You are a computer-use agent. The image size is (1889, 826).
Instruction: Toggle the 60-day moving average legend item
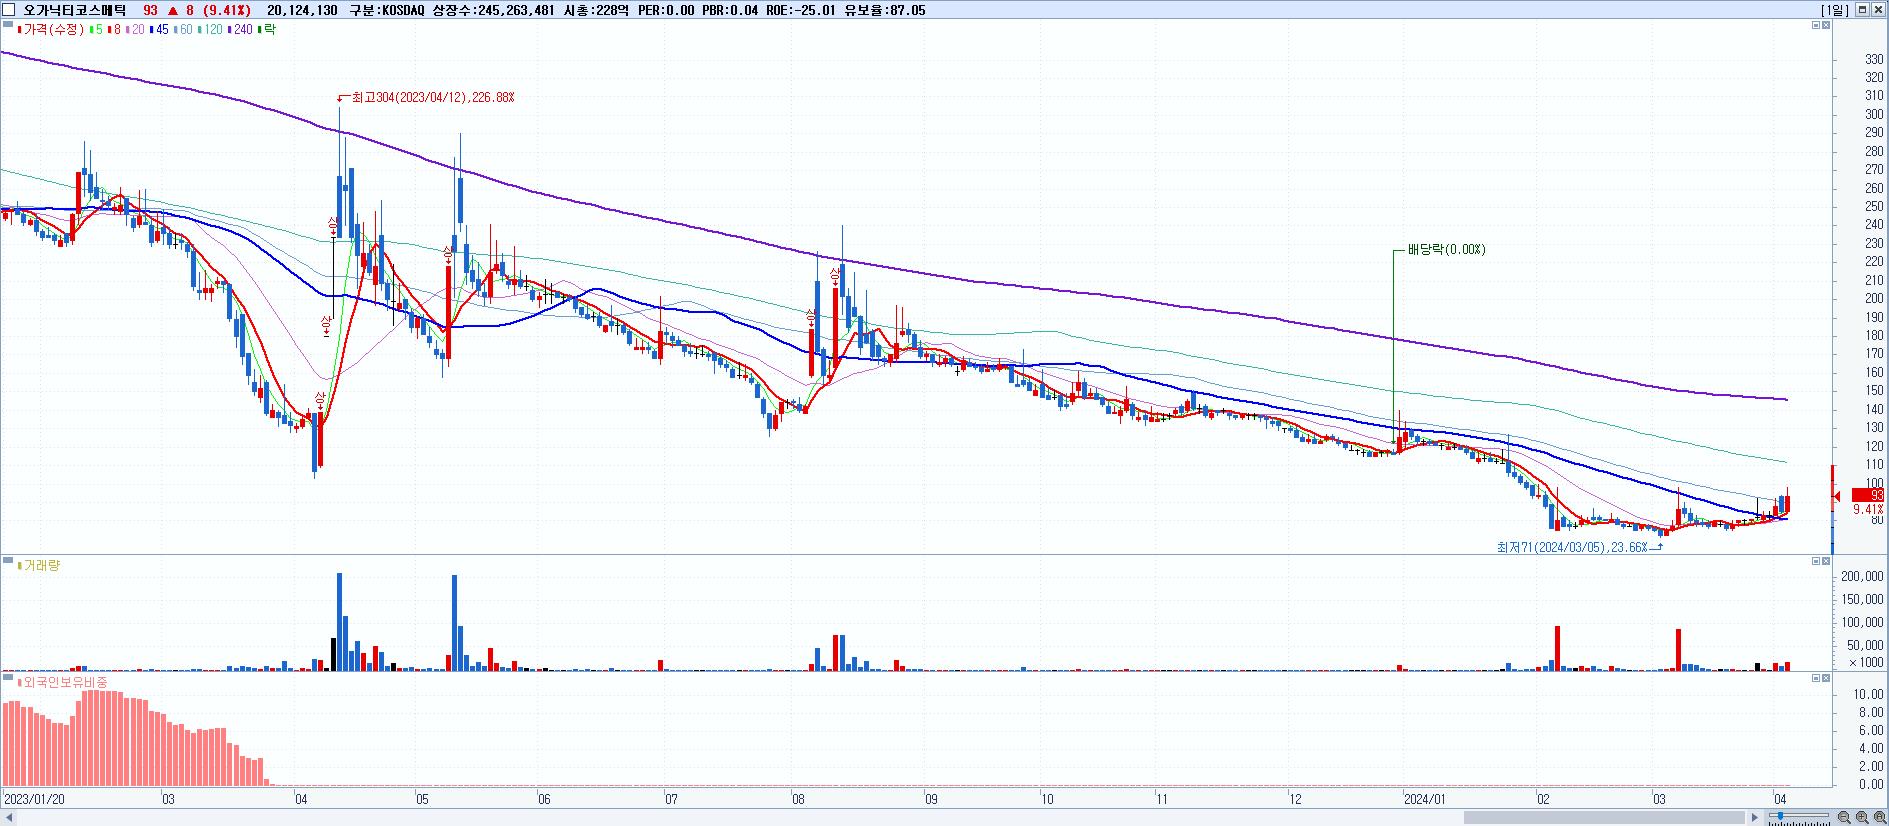(x=183, y=30)
